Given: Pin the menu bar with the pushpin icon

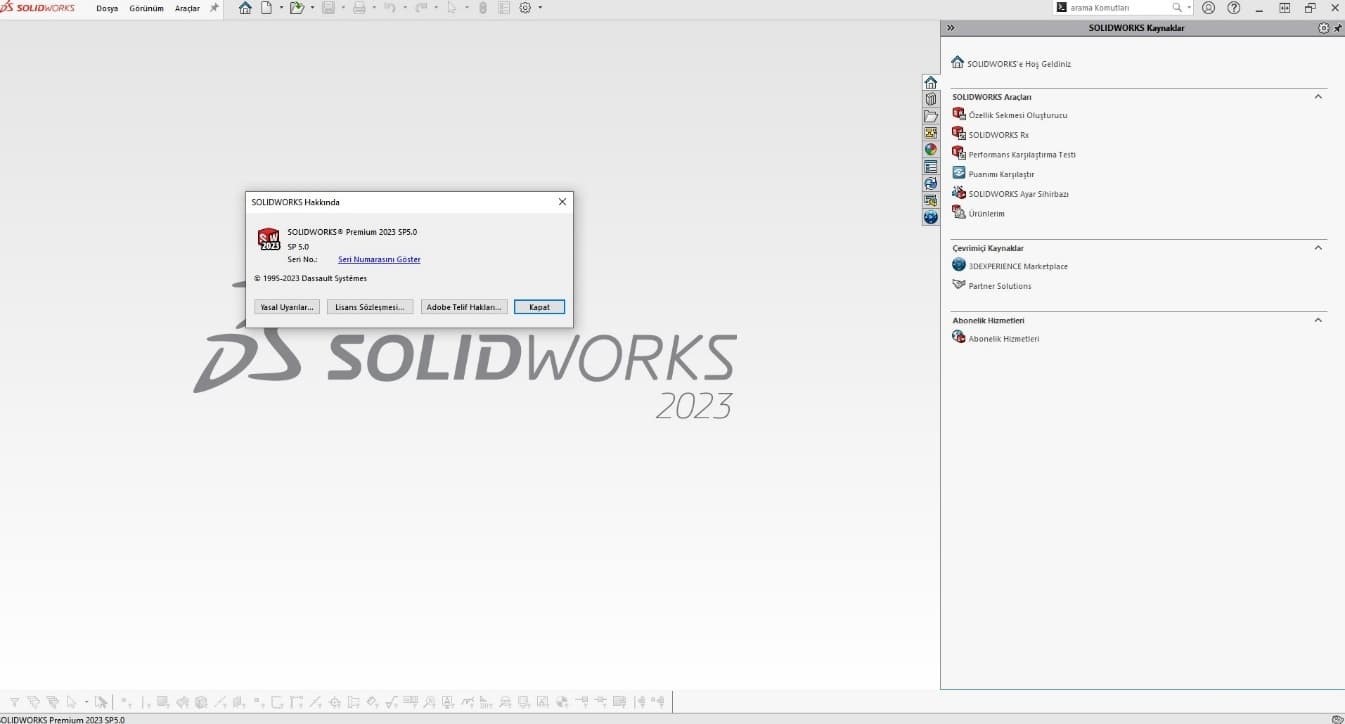Looking at the screenshot, I should [214, 7].
